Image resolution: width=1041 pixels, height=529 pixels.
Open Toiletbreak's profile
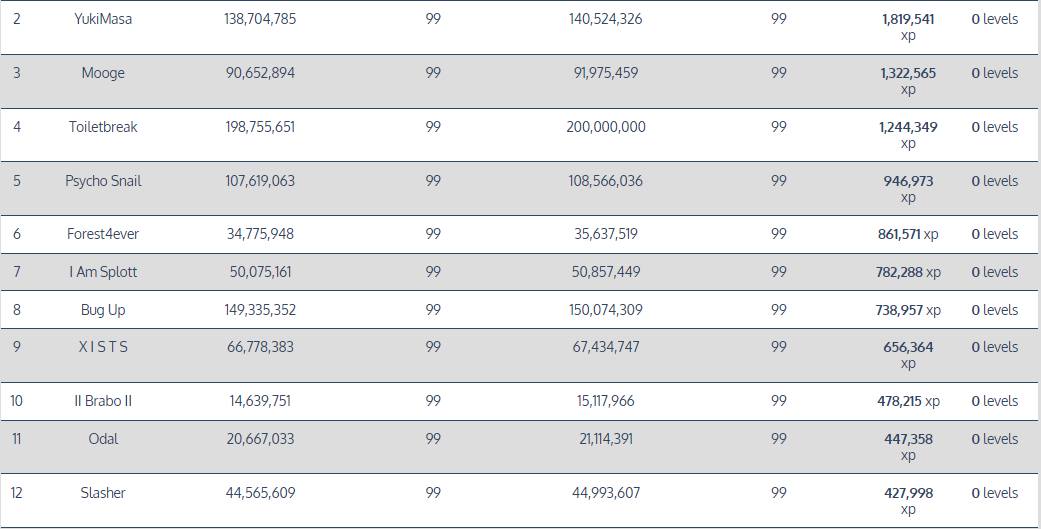(103, 127)
